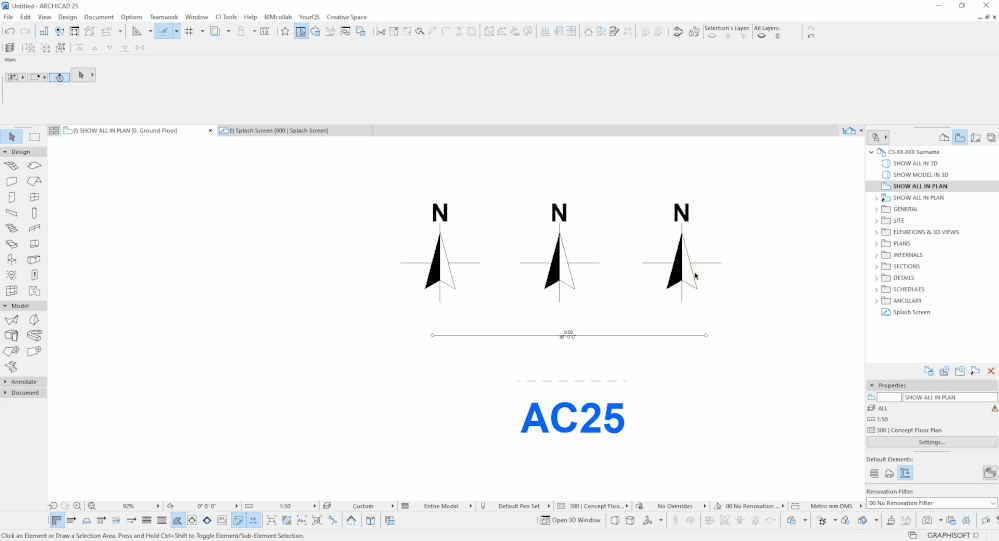Switch to the Splash Screen tab
Screen dimensions: 999x541
[295, 131]
